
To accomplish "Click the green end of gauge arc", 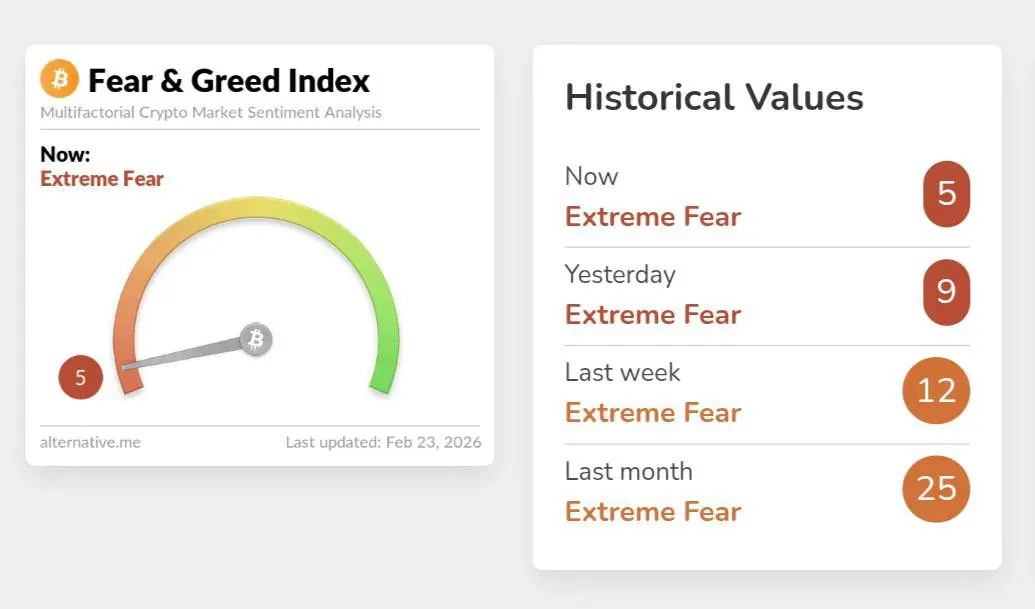I will coord(385,369).
